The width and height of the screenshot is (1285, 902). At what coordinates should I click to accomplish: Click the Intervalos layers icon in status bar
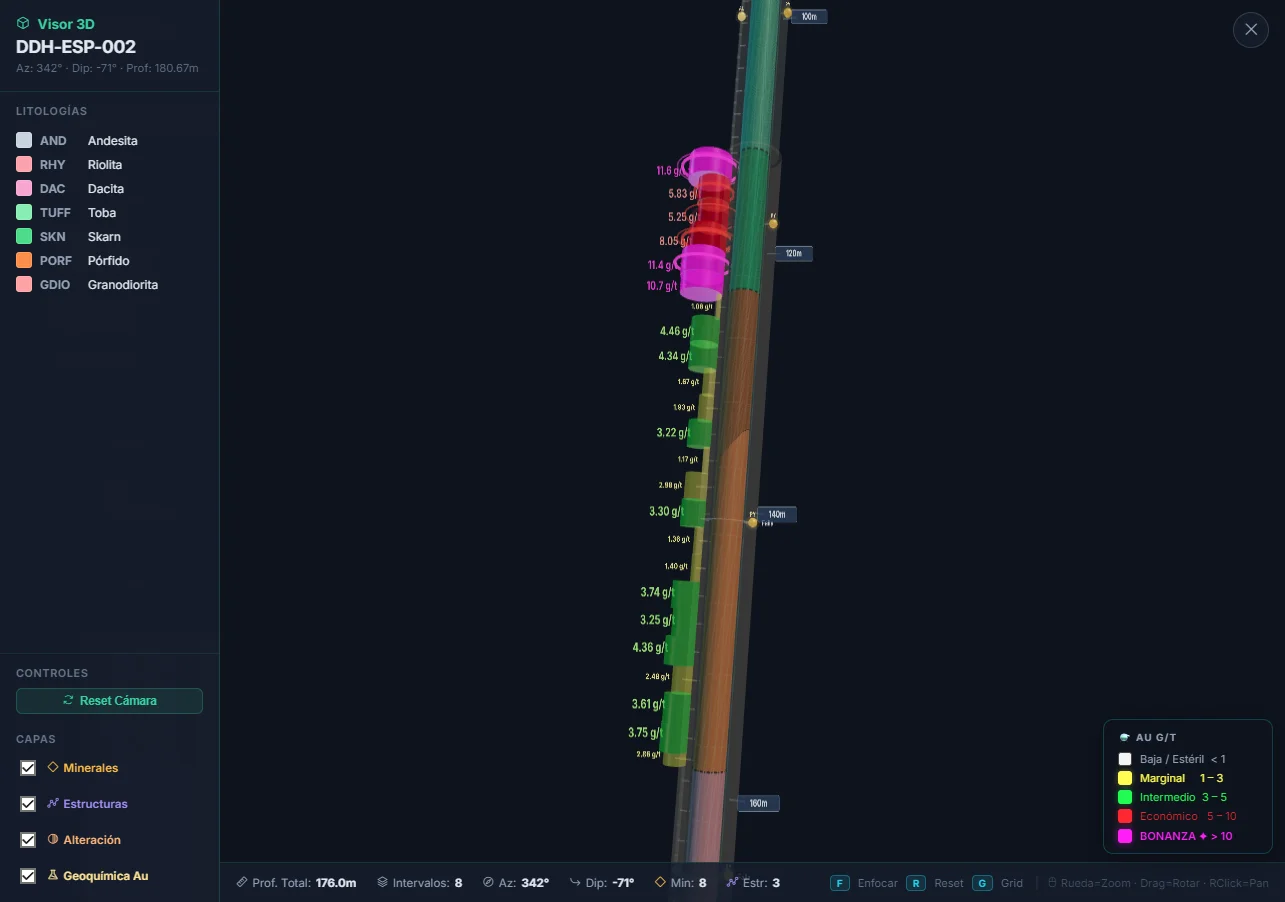click(x=382, y=883)
